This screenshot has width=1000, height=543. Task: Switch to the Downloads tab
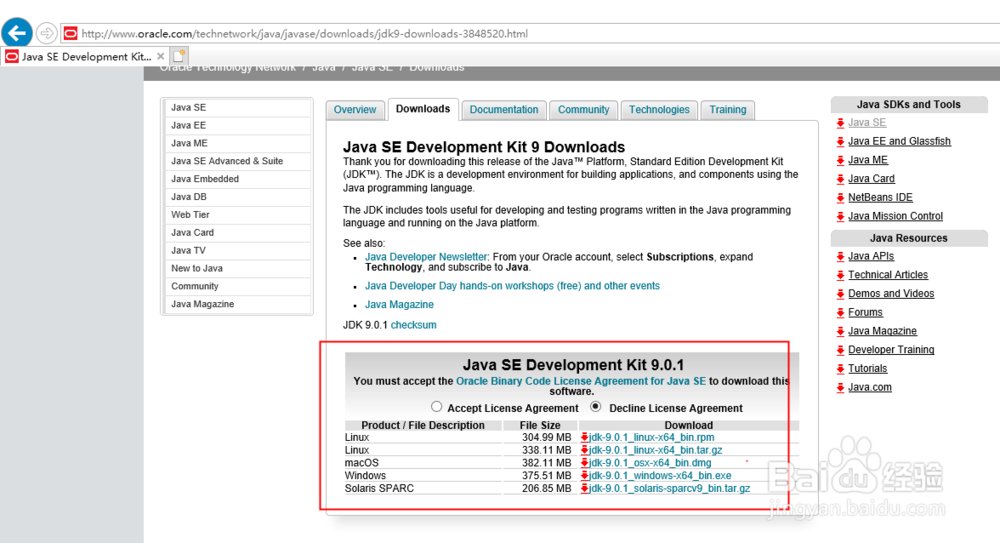click(x=423, y=109)
